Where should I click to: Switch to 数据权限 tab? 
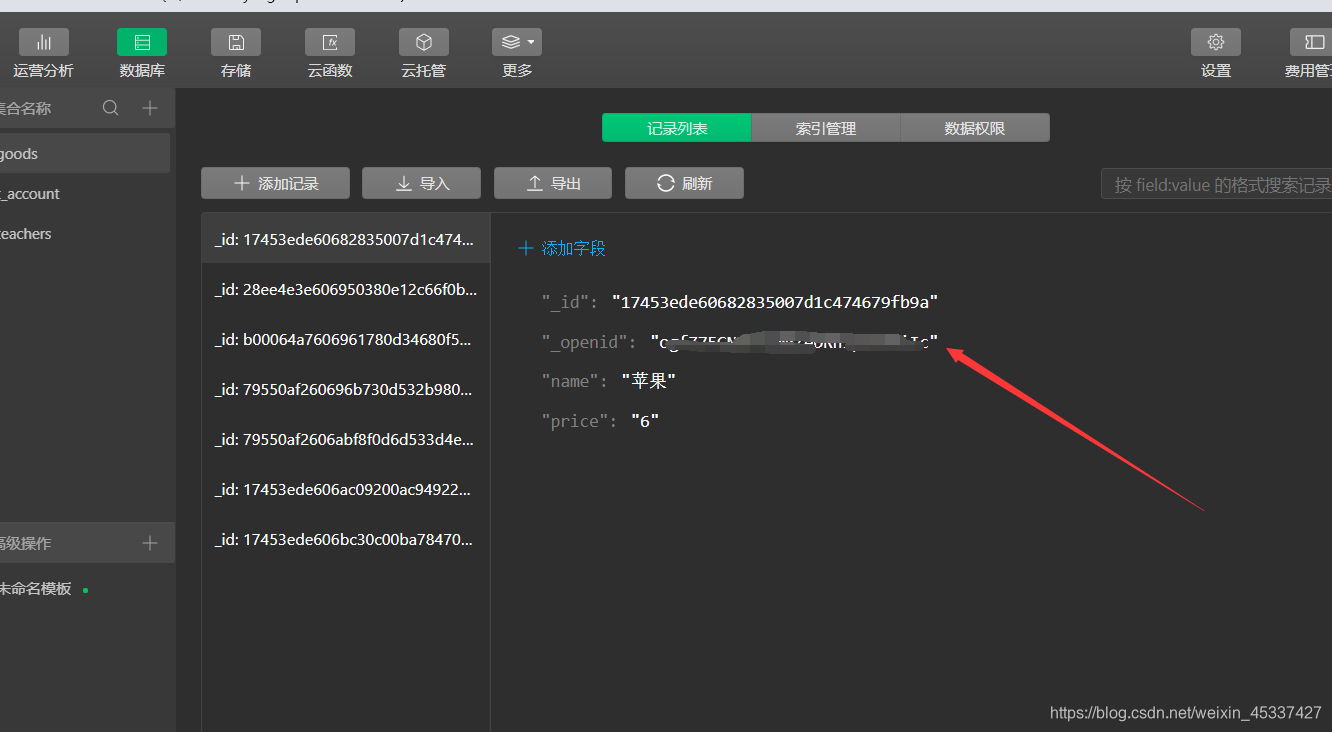pos(975,128)
